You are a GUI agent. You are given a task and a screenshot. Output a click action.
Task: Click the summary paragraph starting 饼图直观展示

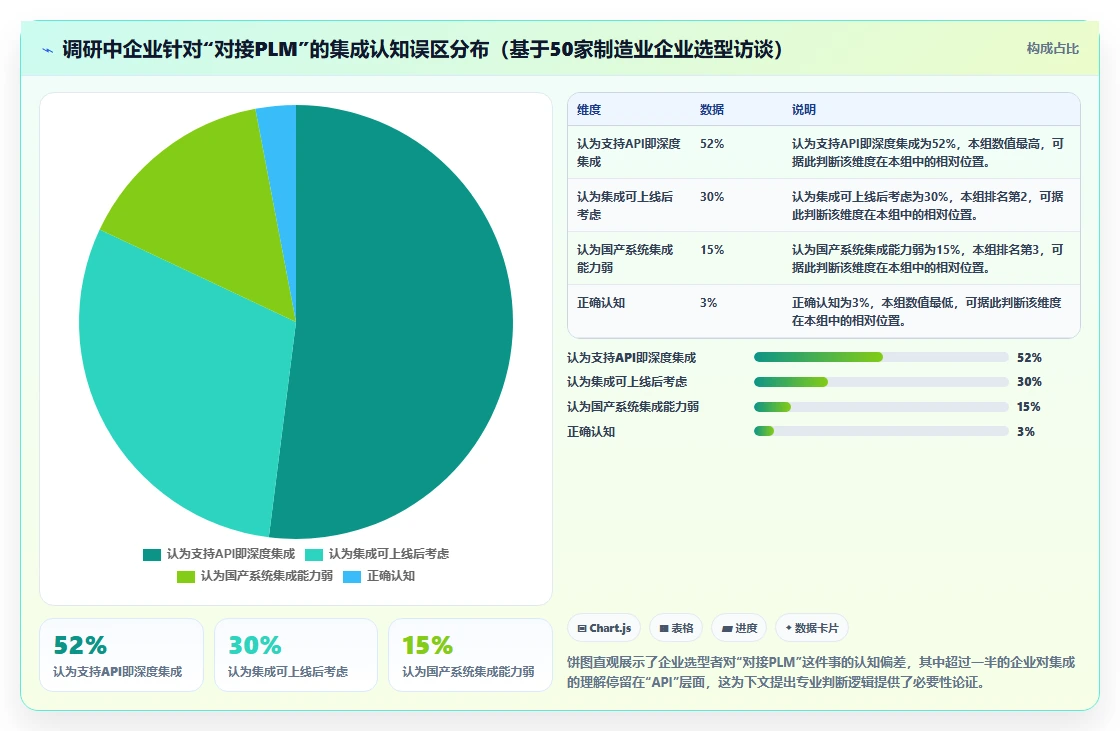821,672
